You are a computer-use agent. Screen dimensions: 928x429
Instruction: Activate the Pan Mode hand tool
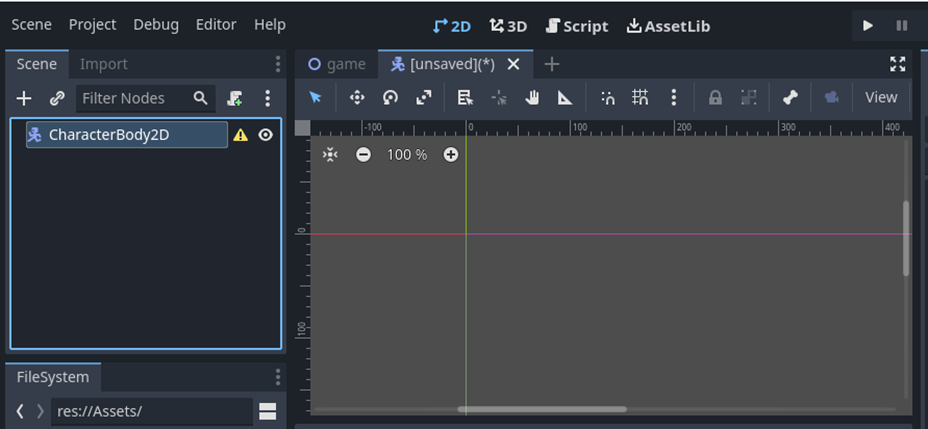coord(532,98)
